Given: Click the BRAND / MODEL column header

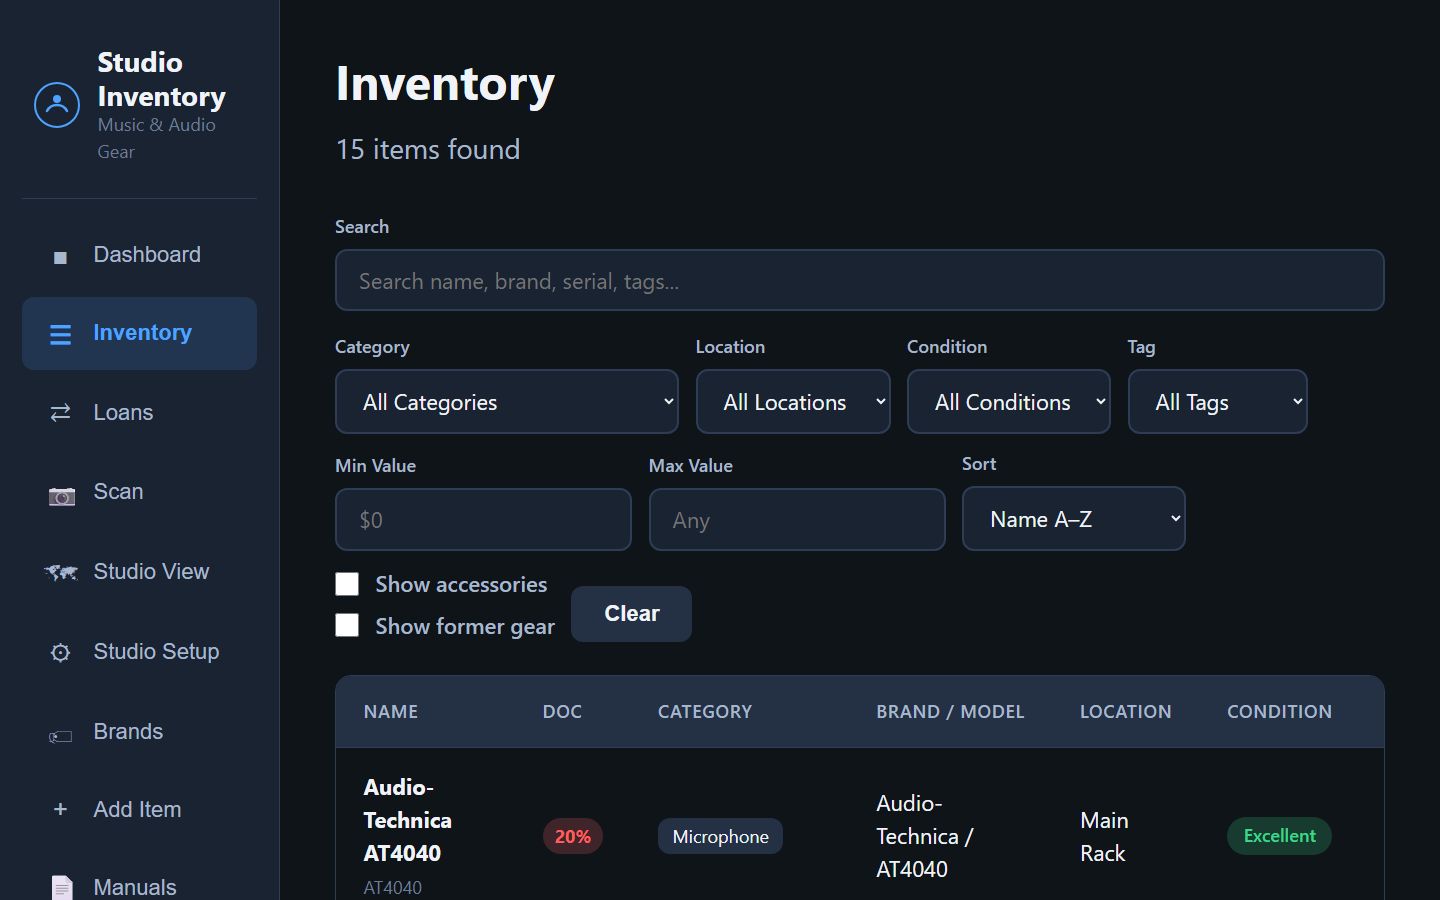Looking at the screenshot, I should point(950,712).
